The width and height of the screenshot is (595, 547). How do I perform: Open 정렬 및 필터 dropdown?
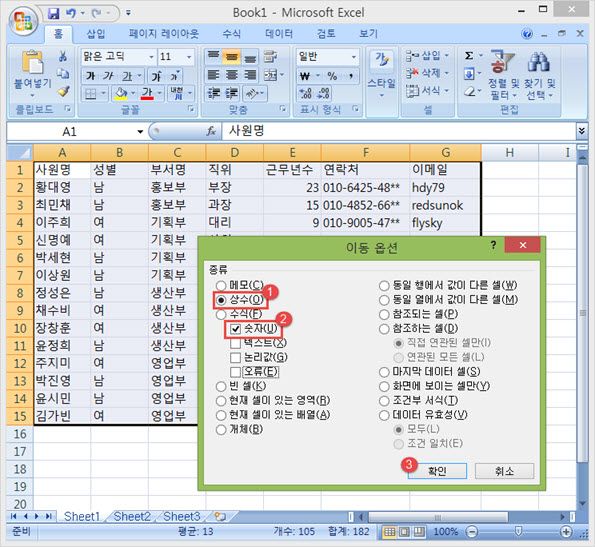pyautogui.click(x=504, y=75)
